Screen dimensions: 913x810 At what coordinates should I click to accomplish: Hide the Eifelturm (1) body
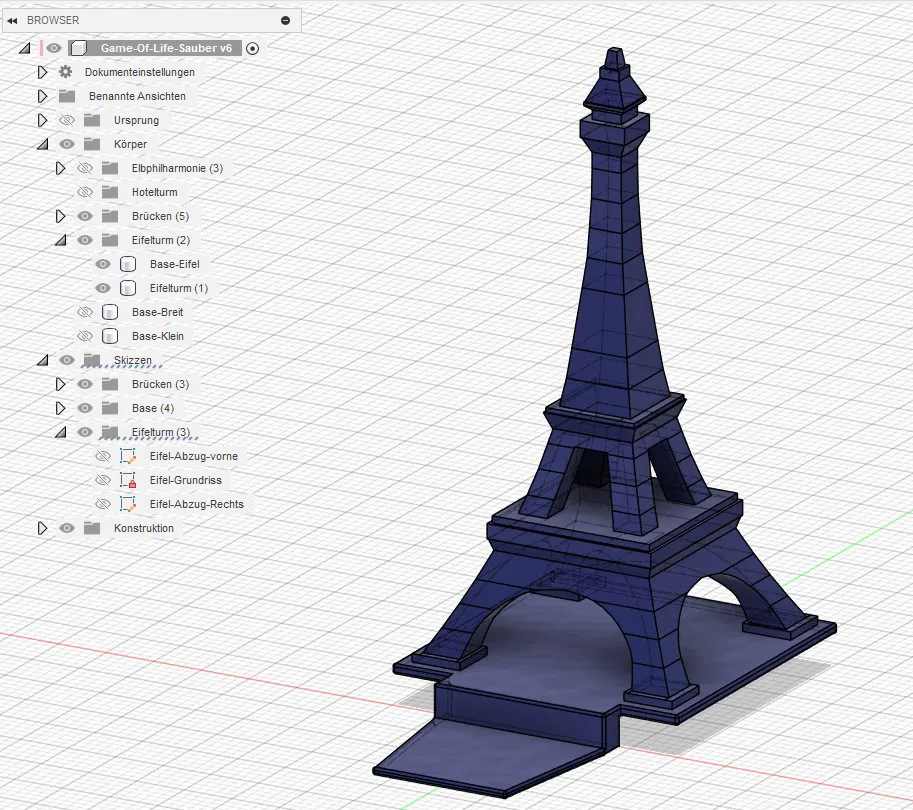click(x=103, y=288)
